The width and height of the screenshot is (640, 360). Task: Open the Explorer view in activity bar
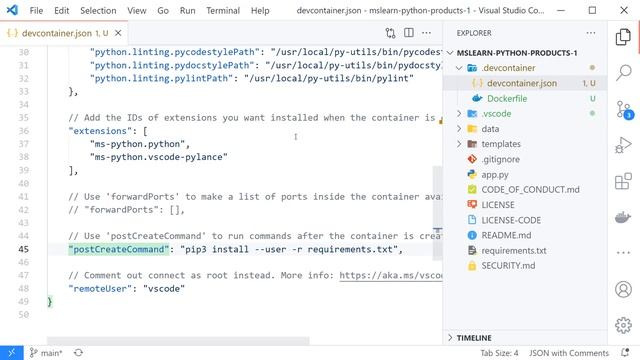[x=623, y=37]
